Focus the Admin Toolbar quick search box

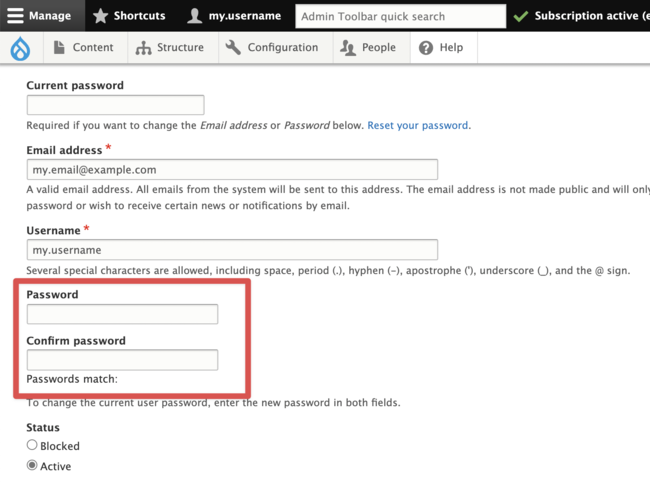pos(400,16)
